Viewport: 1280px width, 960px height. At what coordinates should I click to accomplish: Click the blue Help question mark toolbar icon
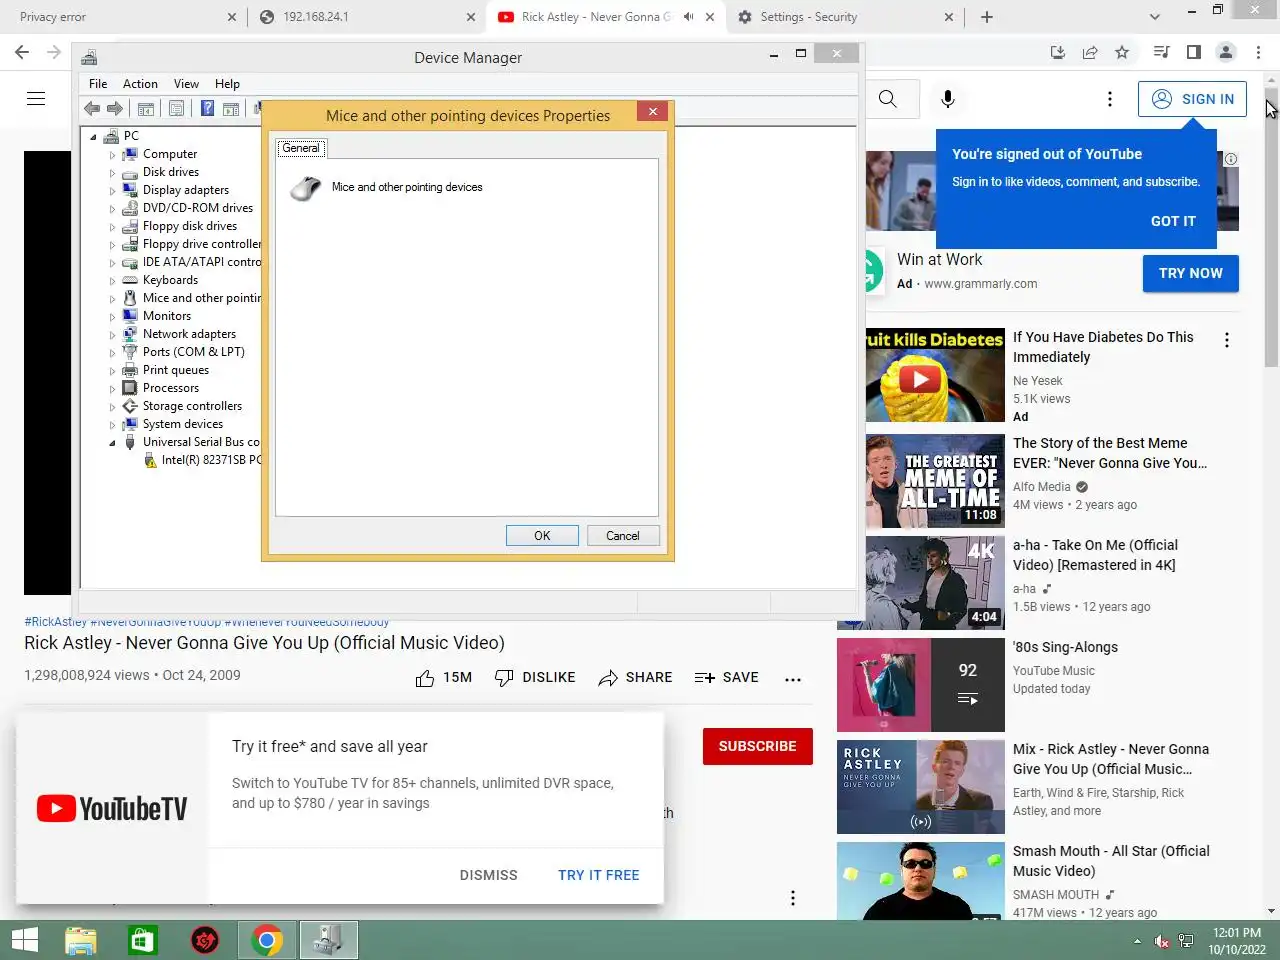[x=207, y=109]
